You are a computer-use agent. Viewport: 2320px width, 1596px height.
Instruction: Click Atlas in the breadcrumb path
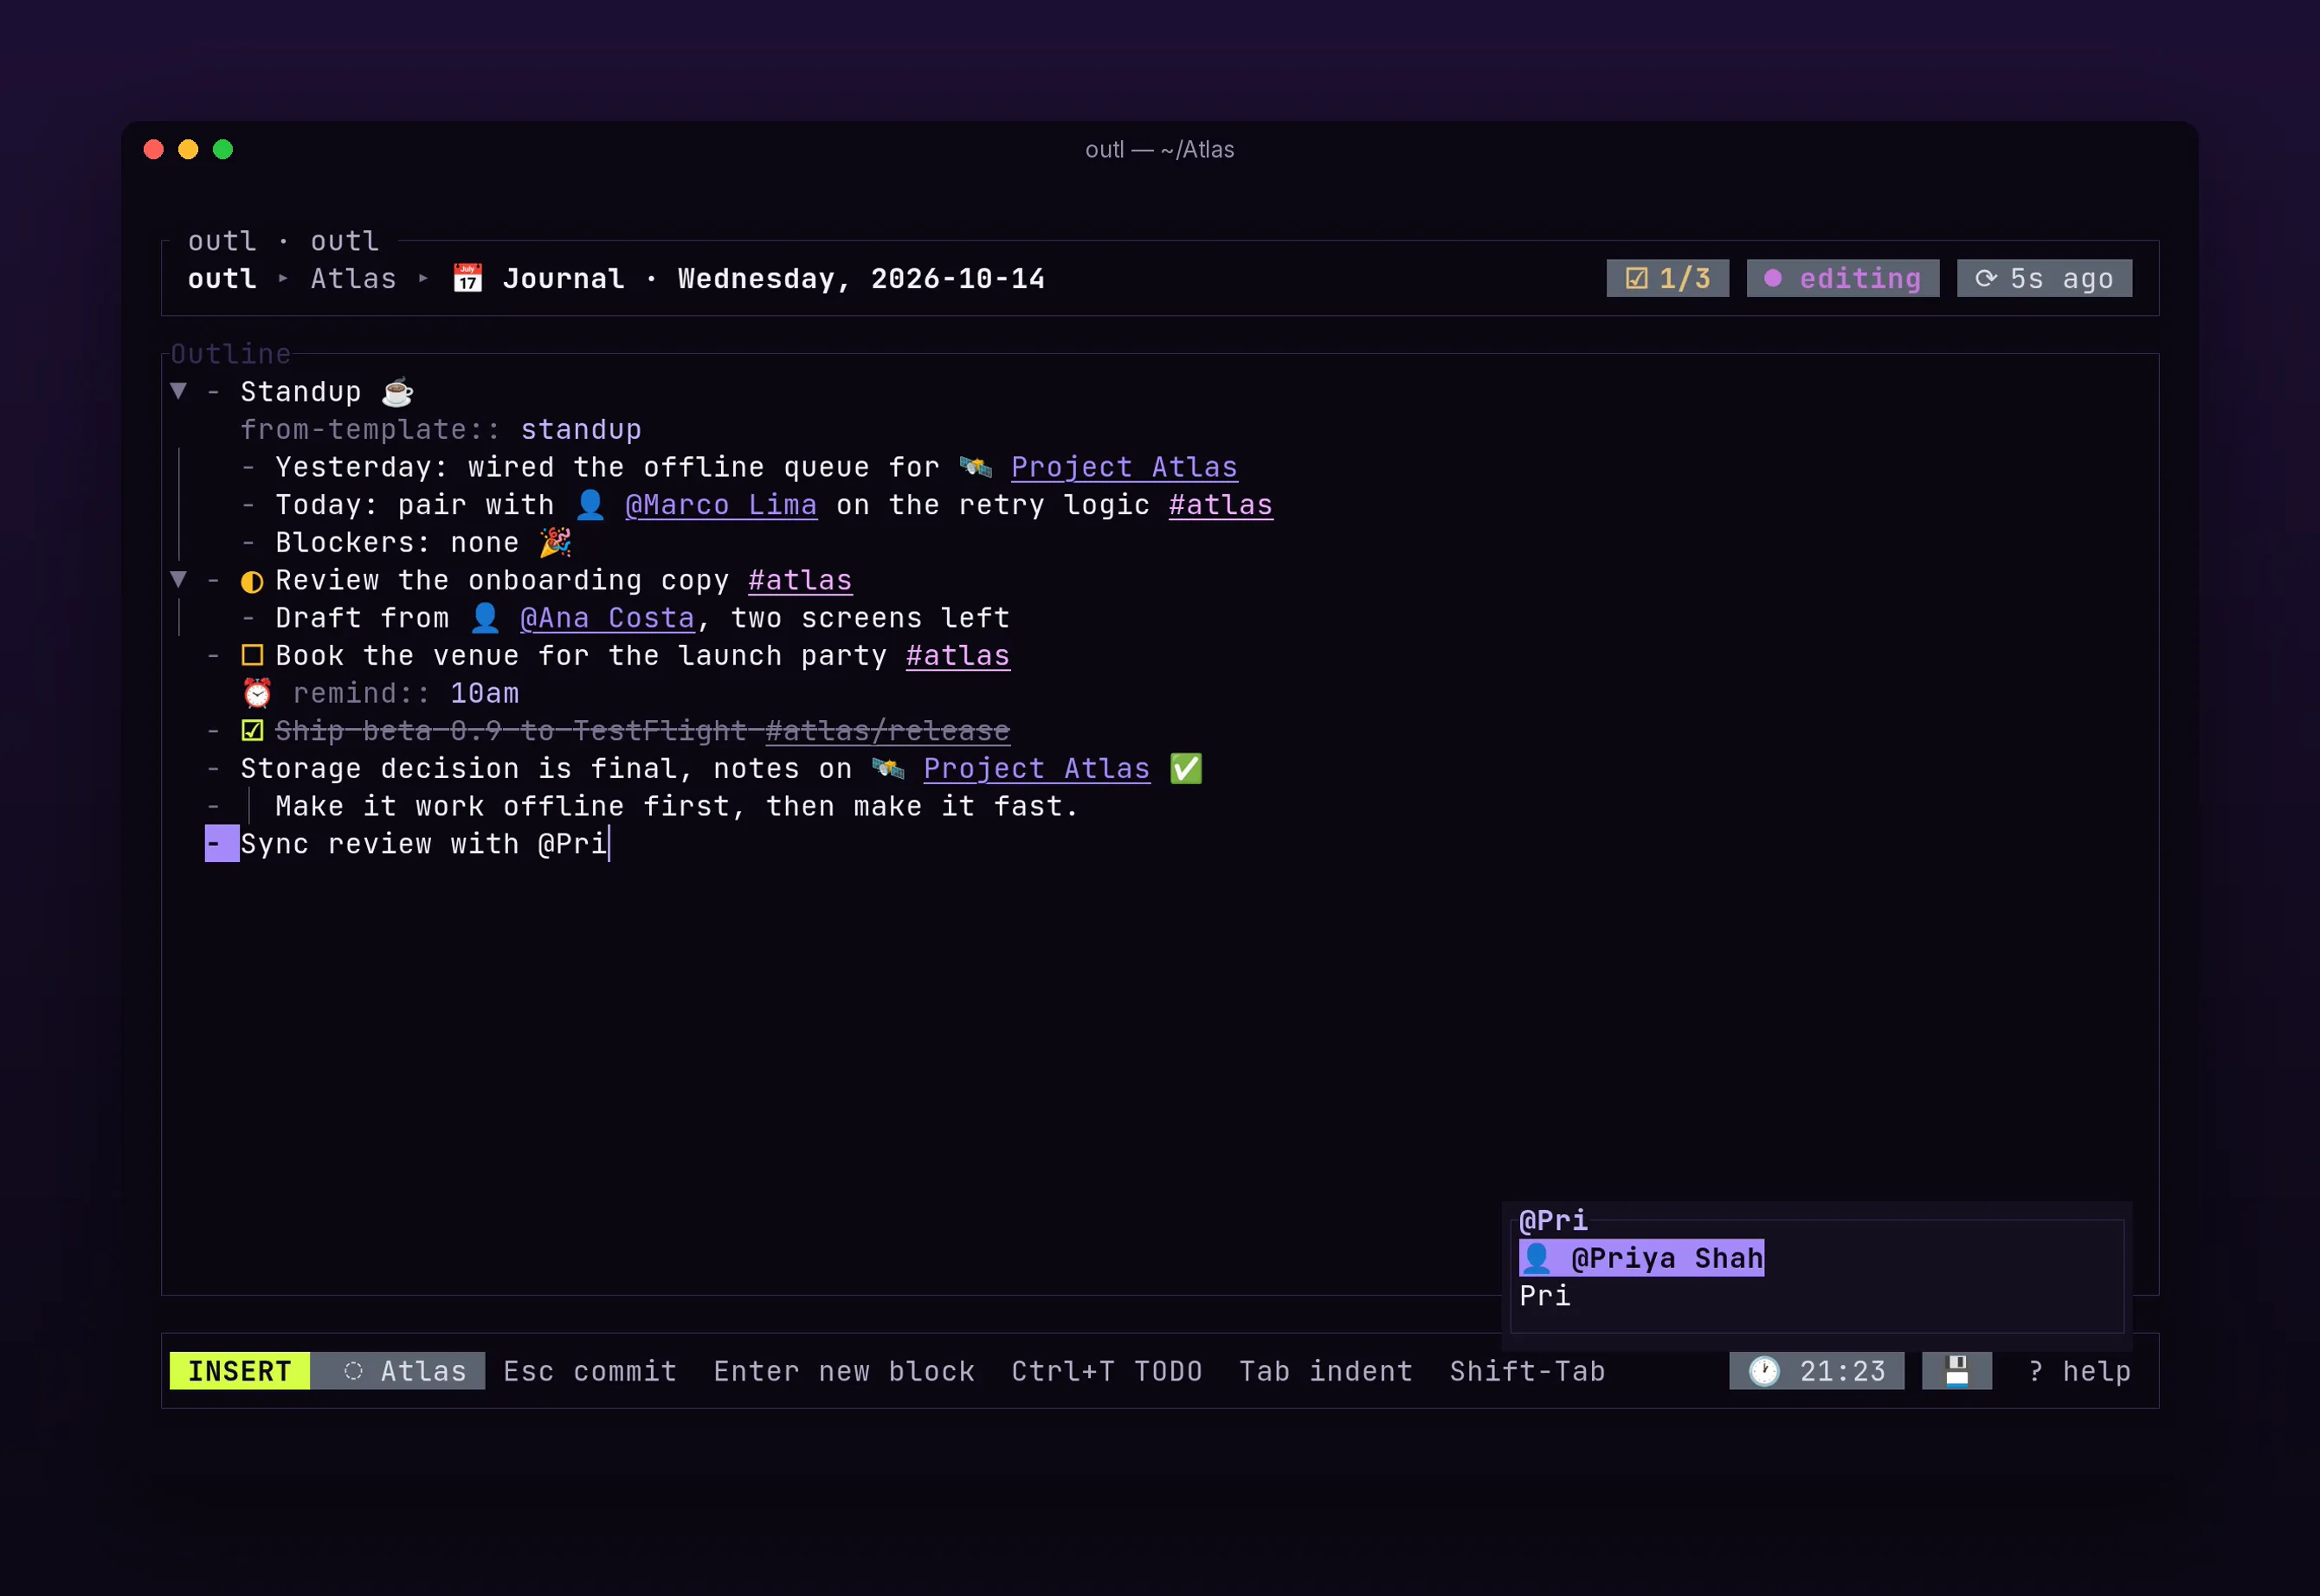click(354, 278)
